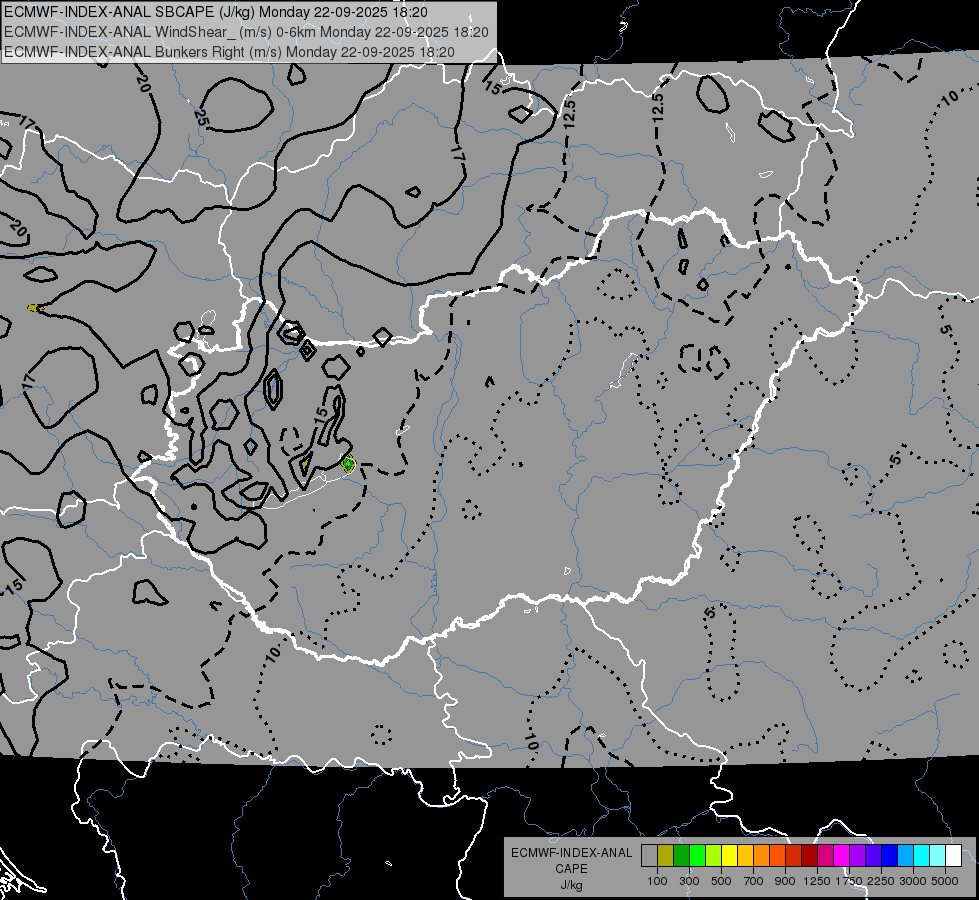Click the cyan swatch above 3000
The image size is (979, 900).
pos(922,856)
